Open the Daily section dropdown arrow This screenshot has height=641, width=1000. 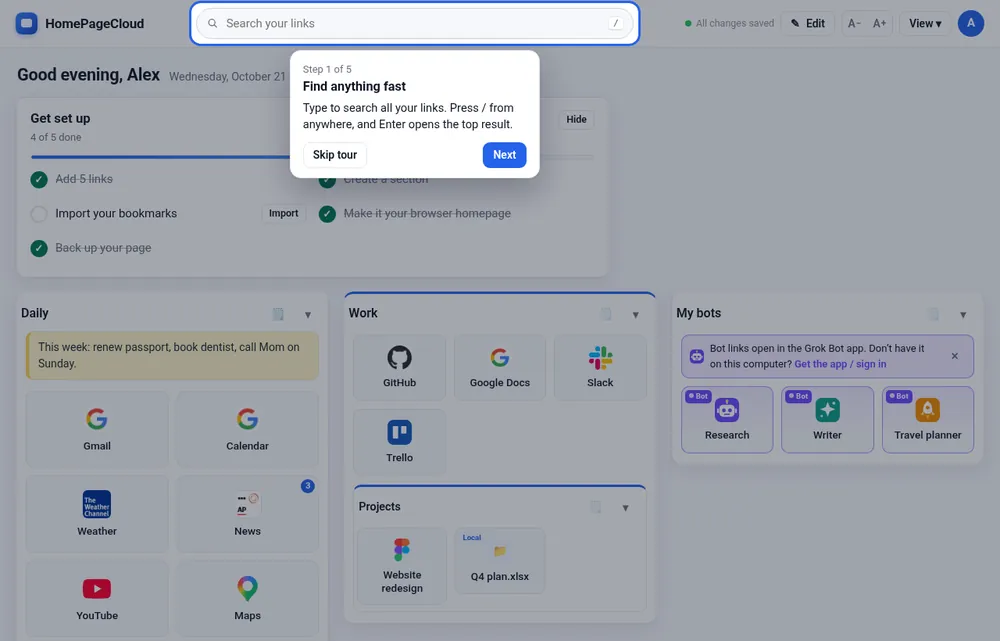point(308,314)
